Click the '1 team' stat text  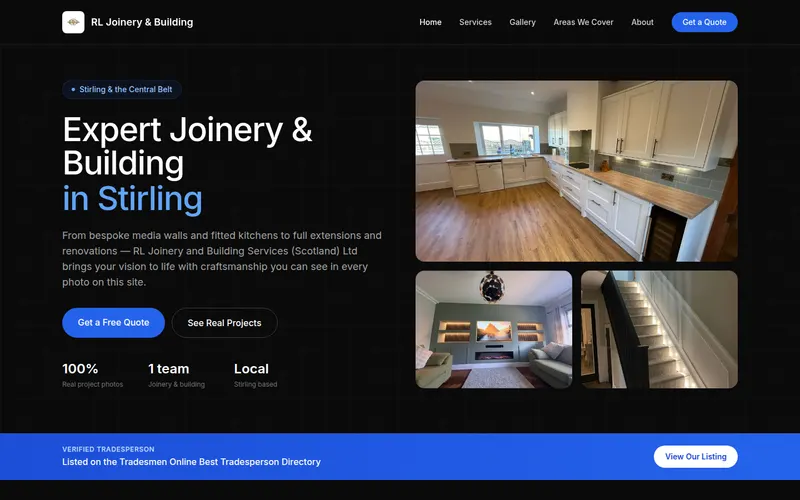[168, 368]
